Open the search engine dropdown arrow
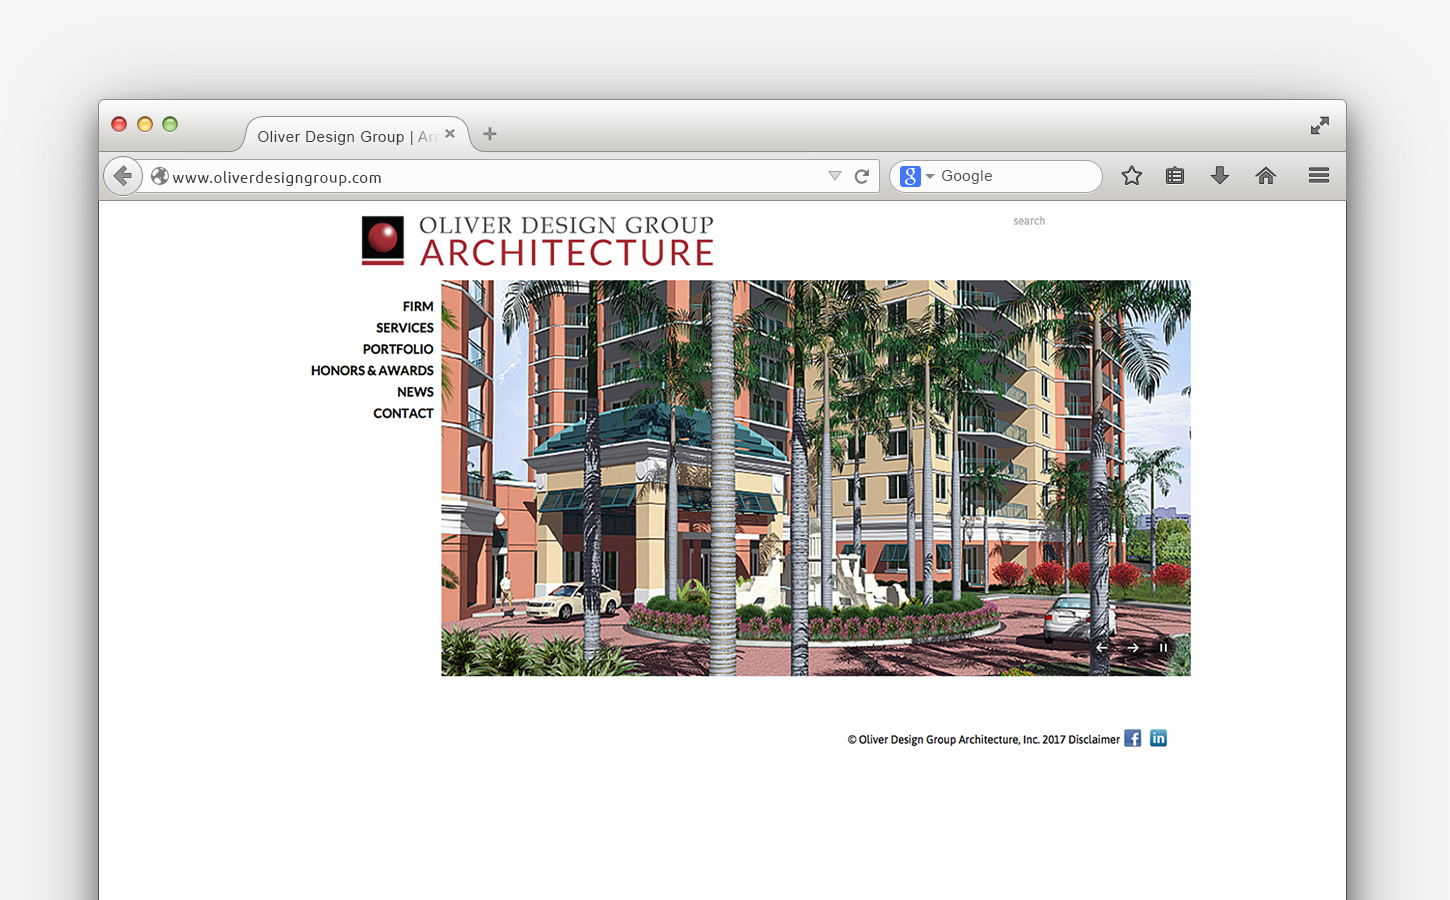Viewport: 1450px width, 900px height. pyautogui.click(x=930, y=177)
